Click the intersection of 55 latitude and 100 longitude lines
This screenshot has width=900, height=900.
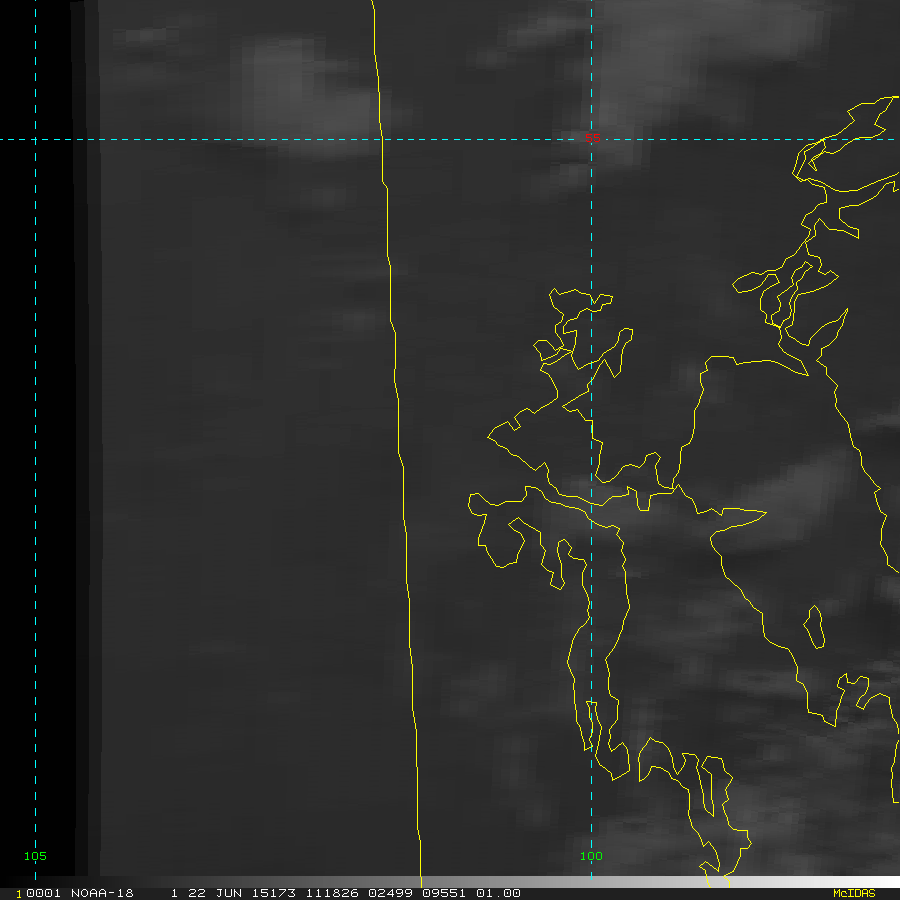tap(591, 139)
